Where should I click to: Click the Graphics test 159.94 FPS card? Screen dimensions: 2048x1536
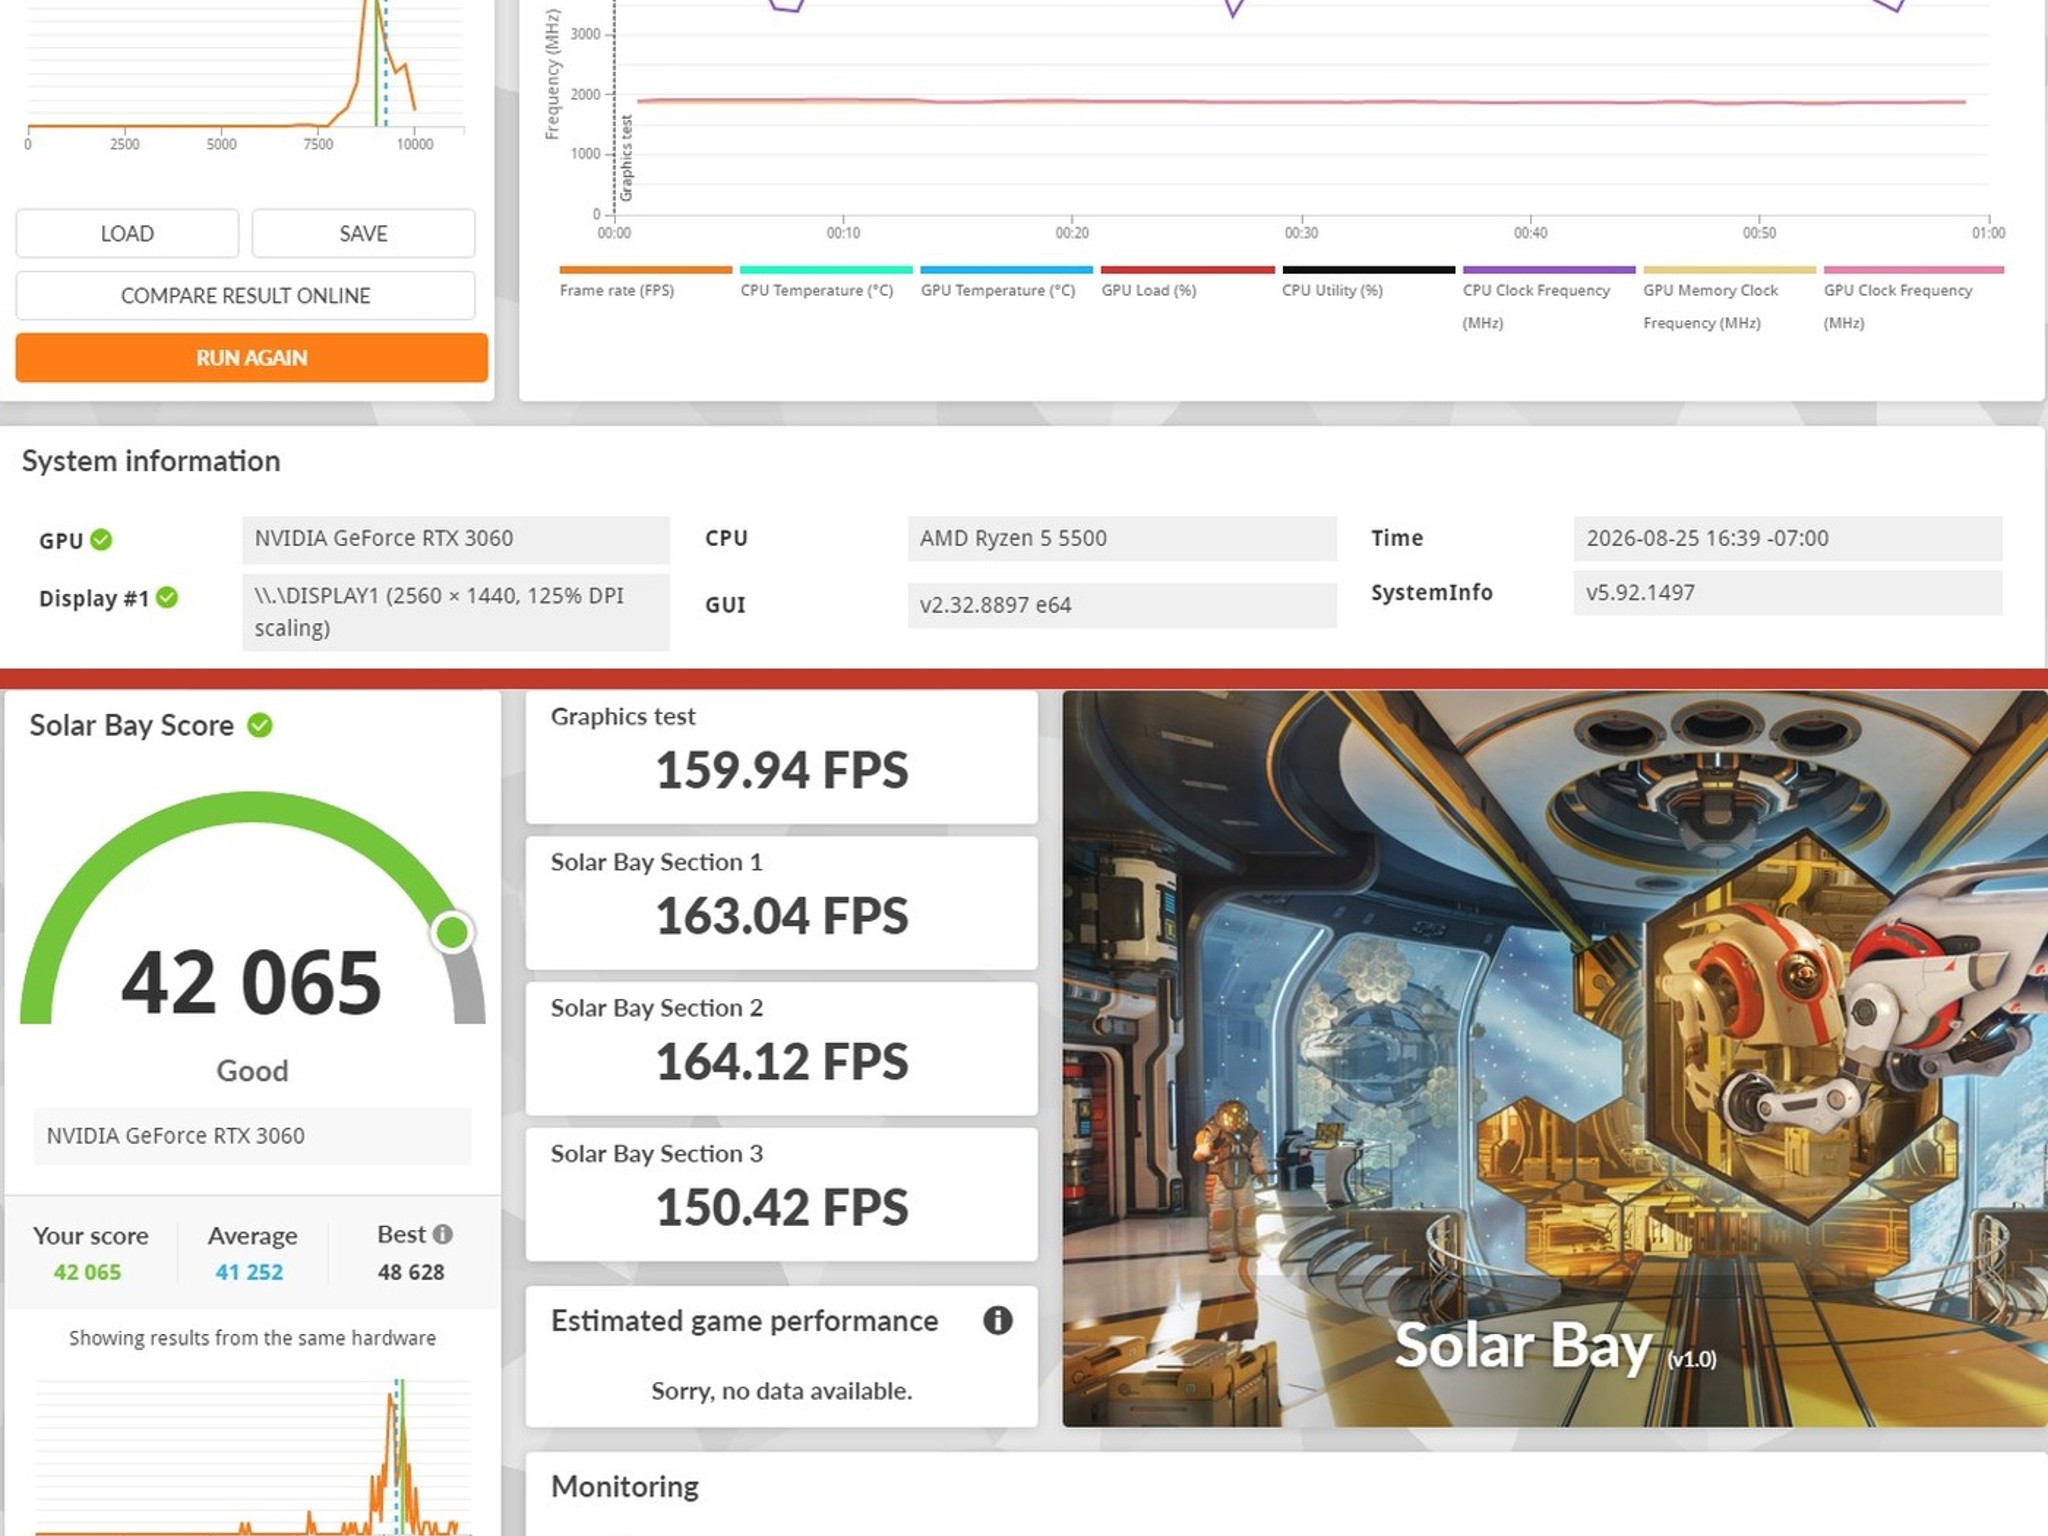click(782, 757)
